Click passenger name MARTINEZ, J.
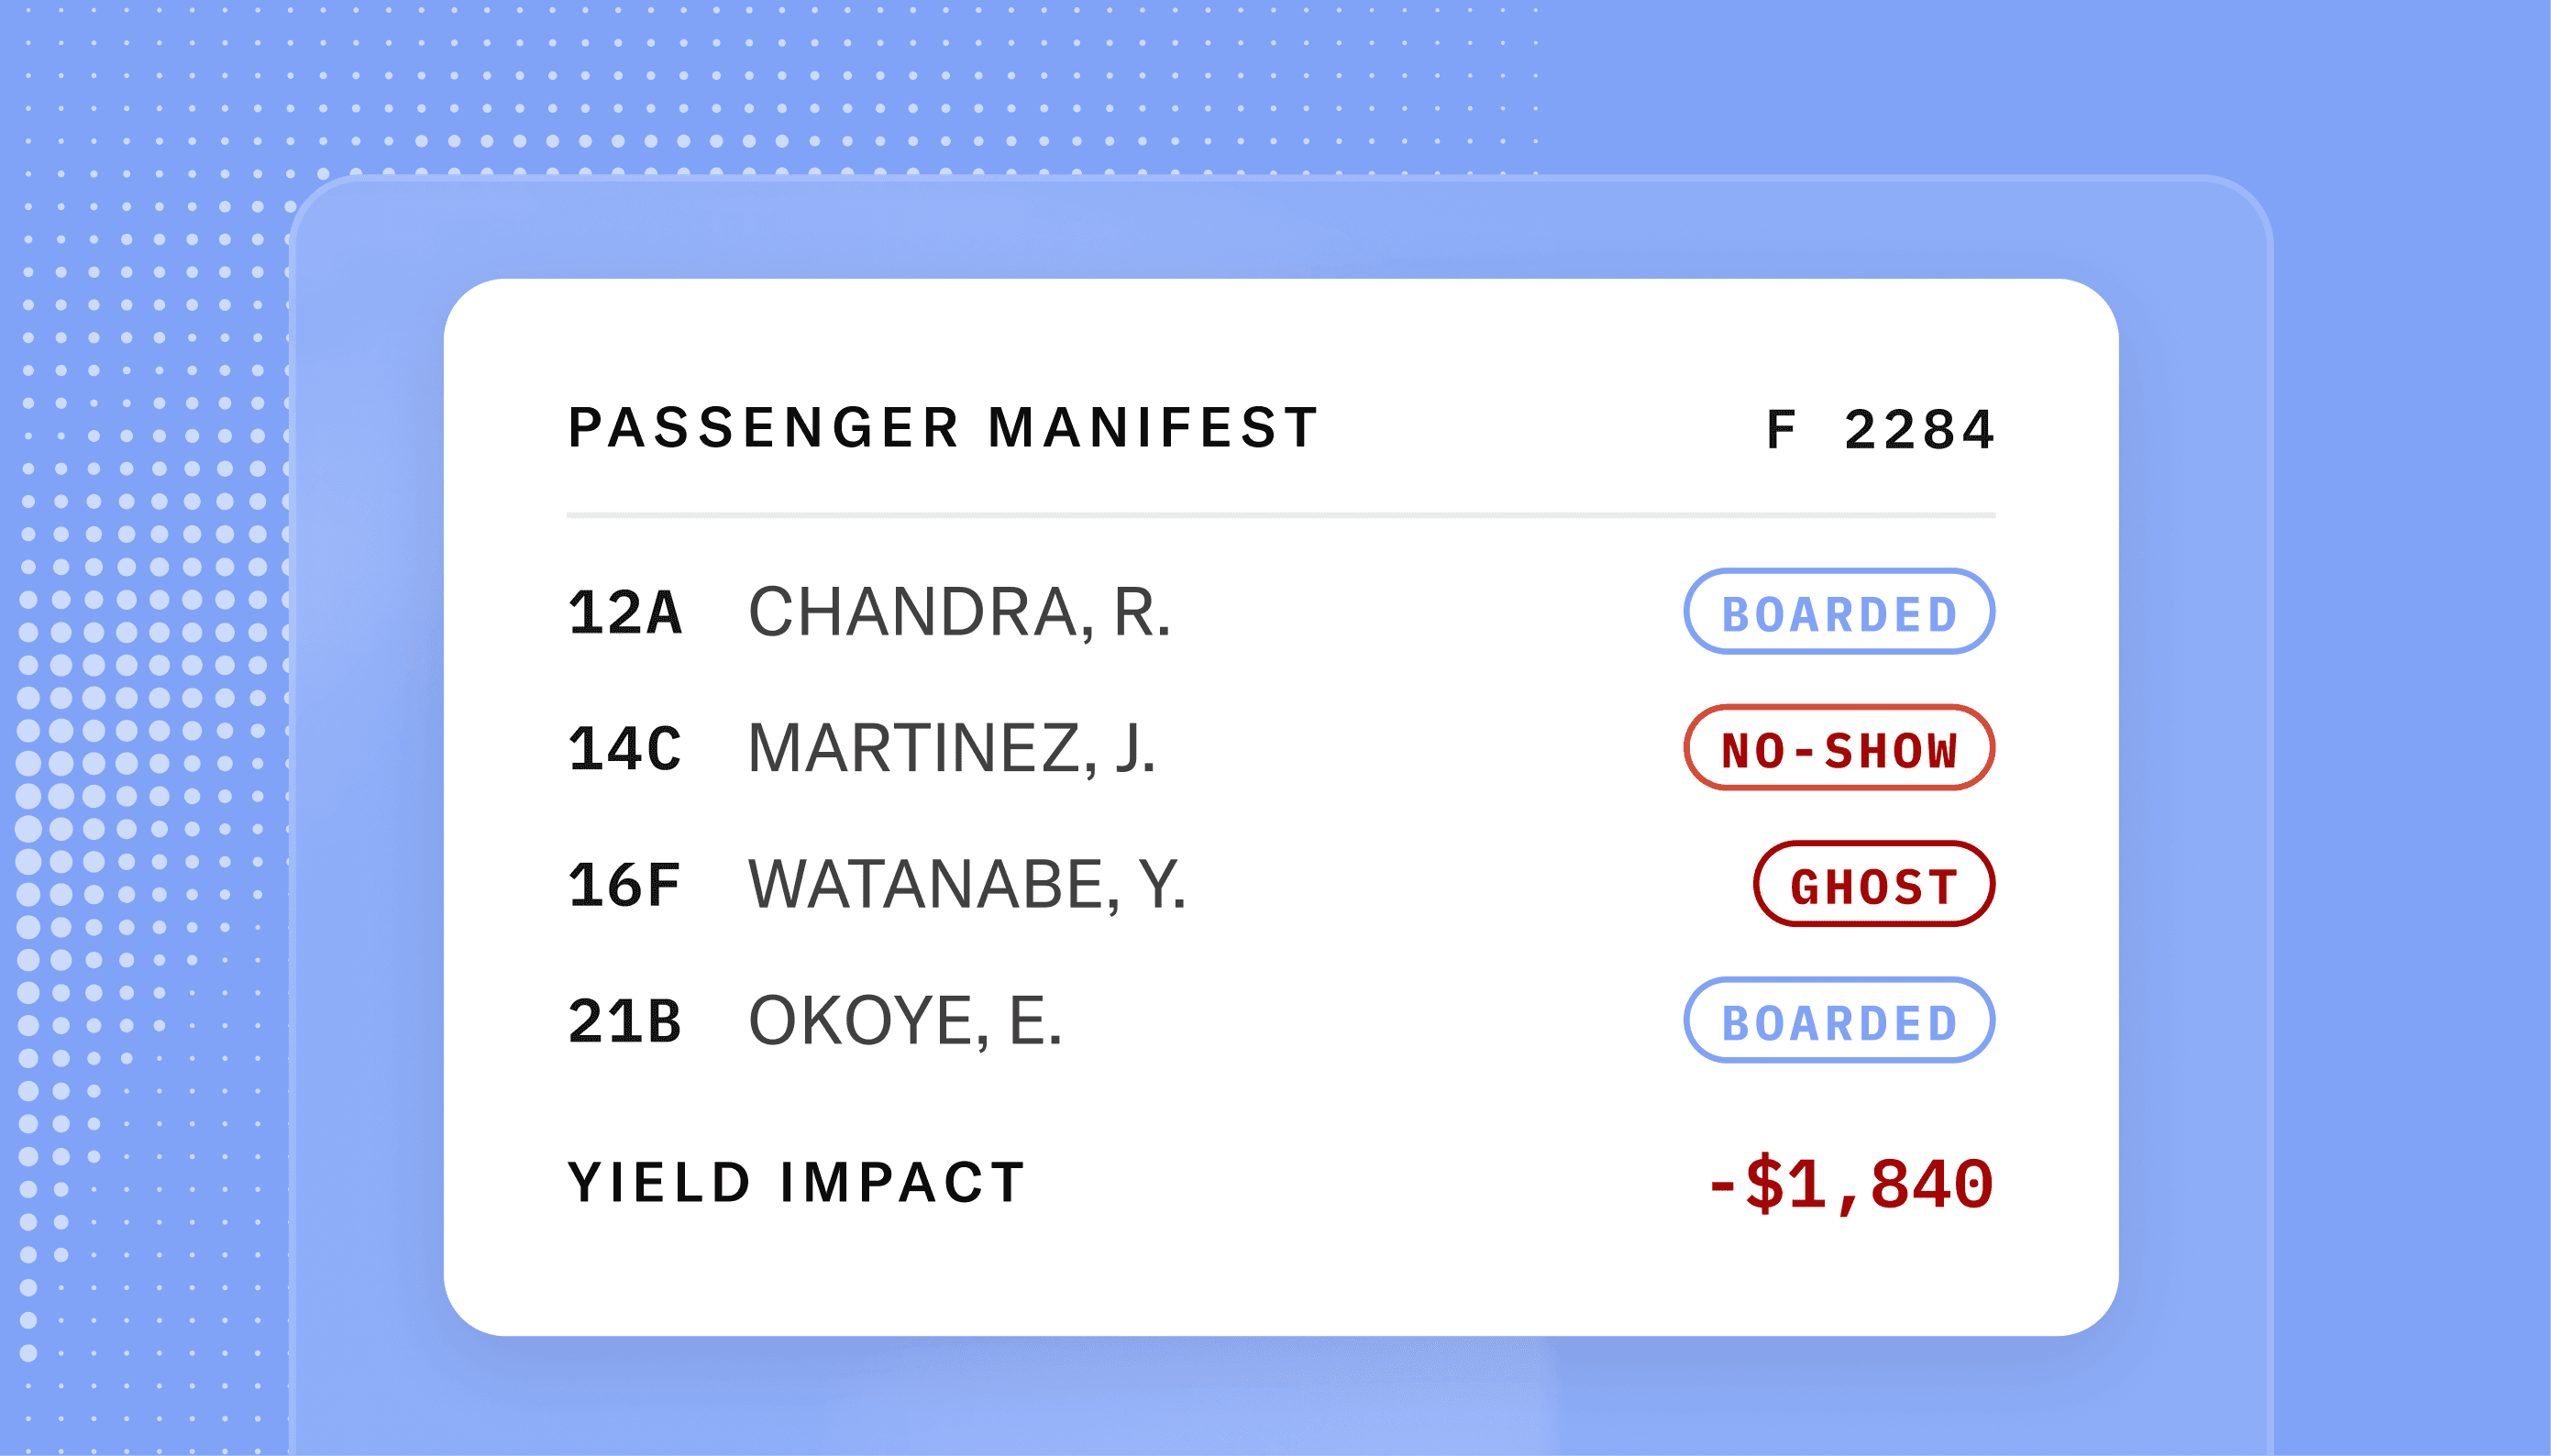 [x=951, y=748]
